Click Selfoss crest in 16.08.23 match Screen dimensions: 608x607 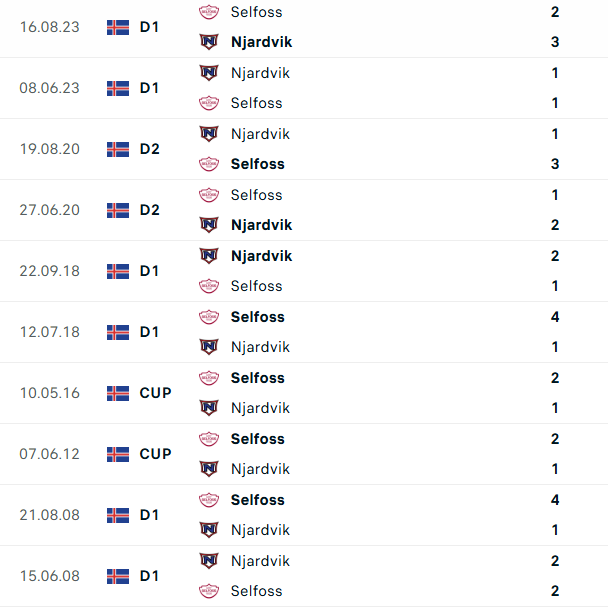coord(209,12)
